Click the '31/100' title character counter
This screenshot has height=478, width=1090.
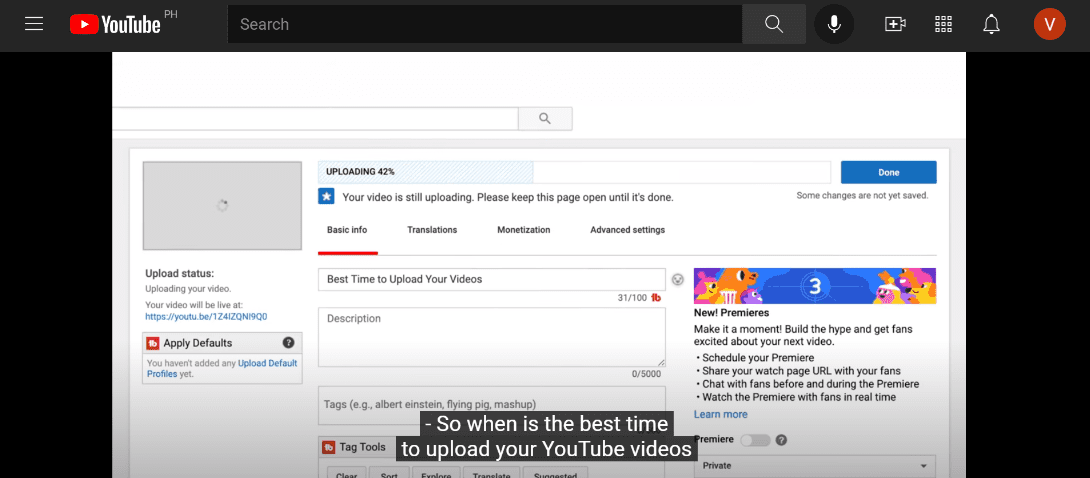[x=632, y=298]
